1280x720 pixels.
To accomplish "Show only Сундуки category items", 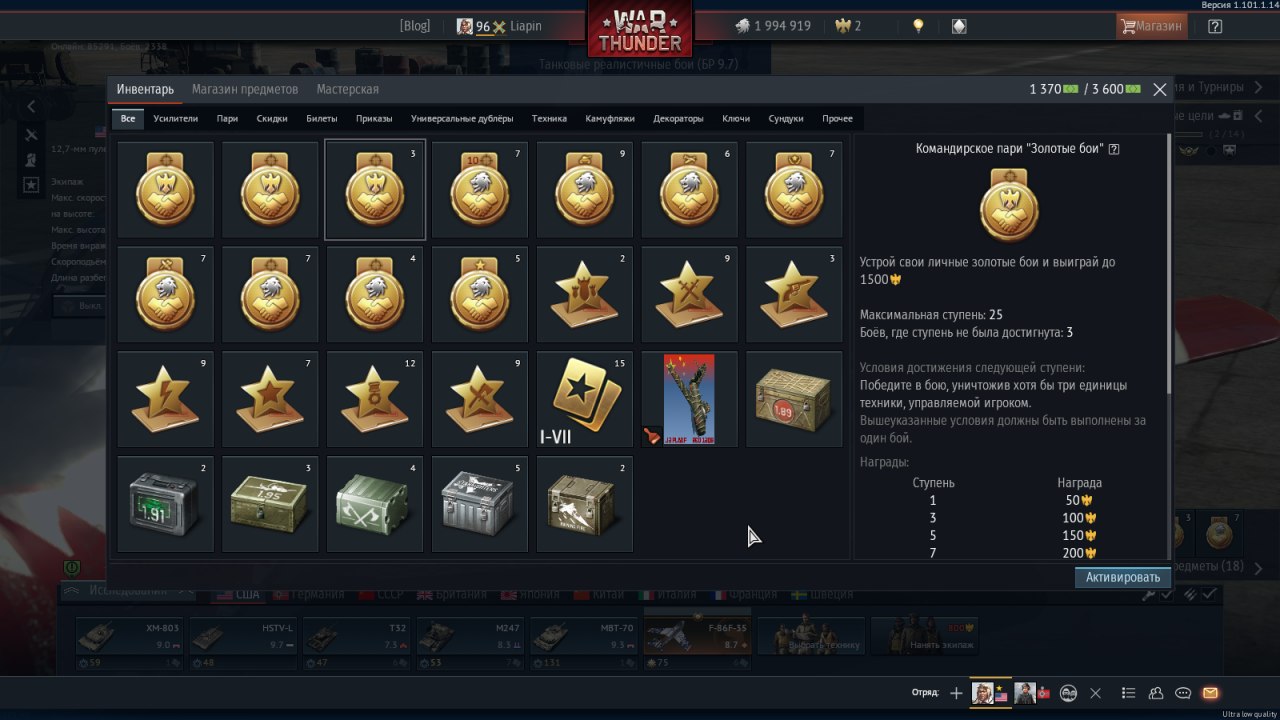I will [786, 118].
